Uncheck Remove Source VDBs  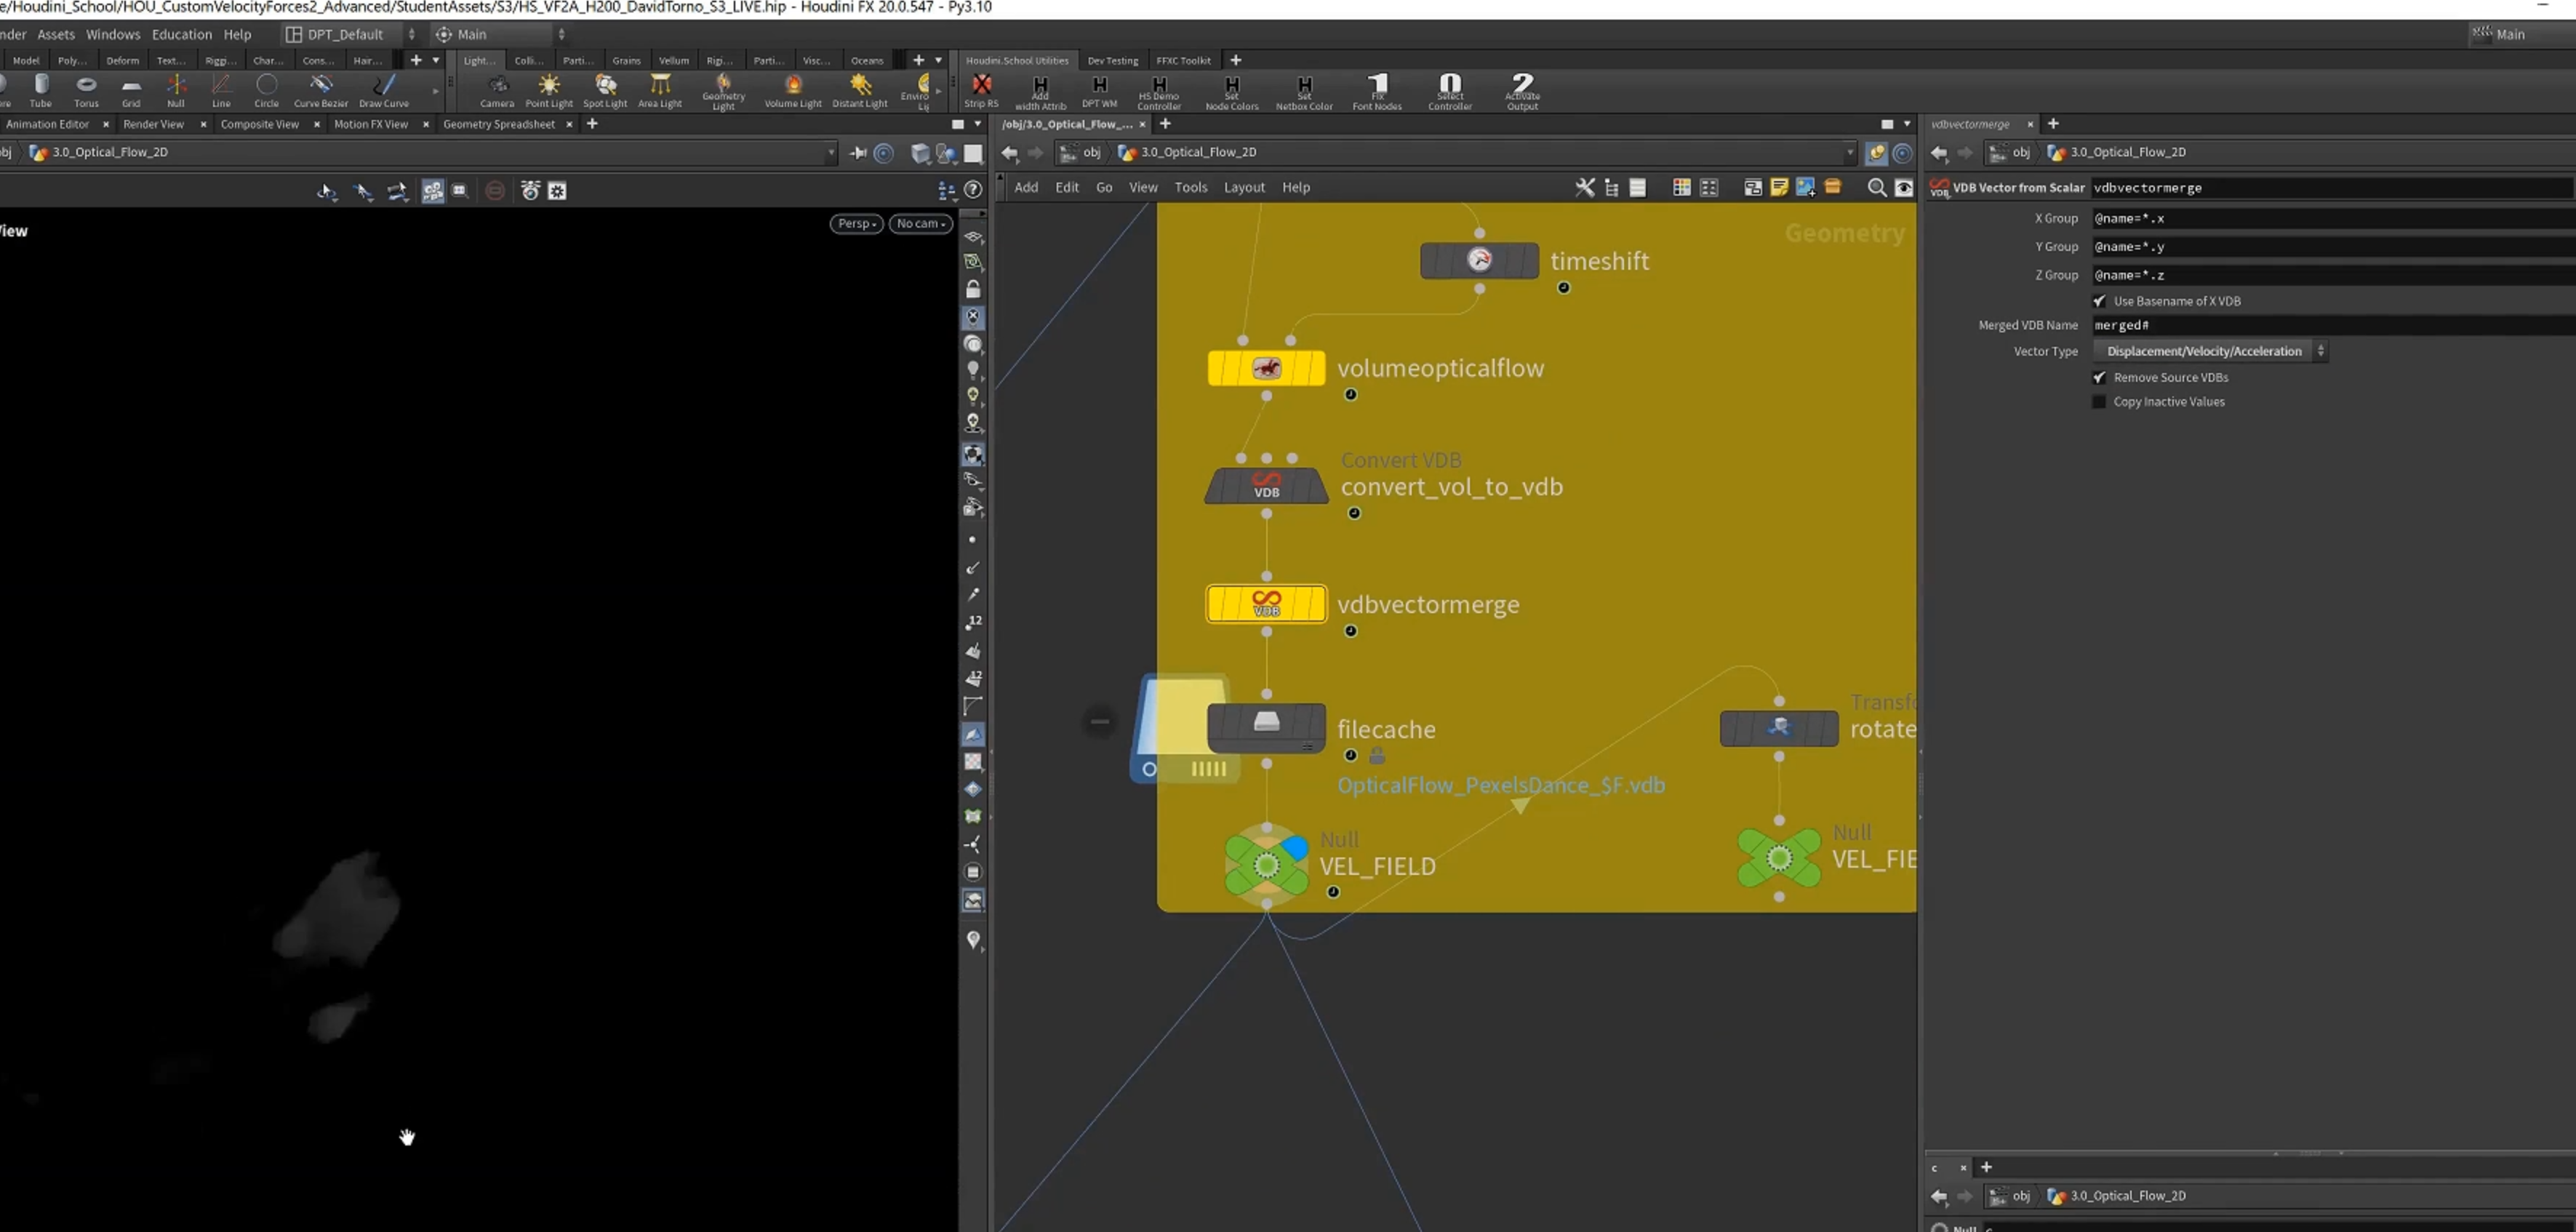(2099, 377)
